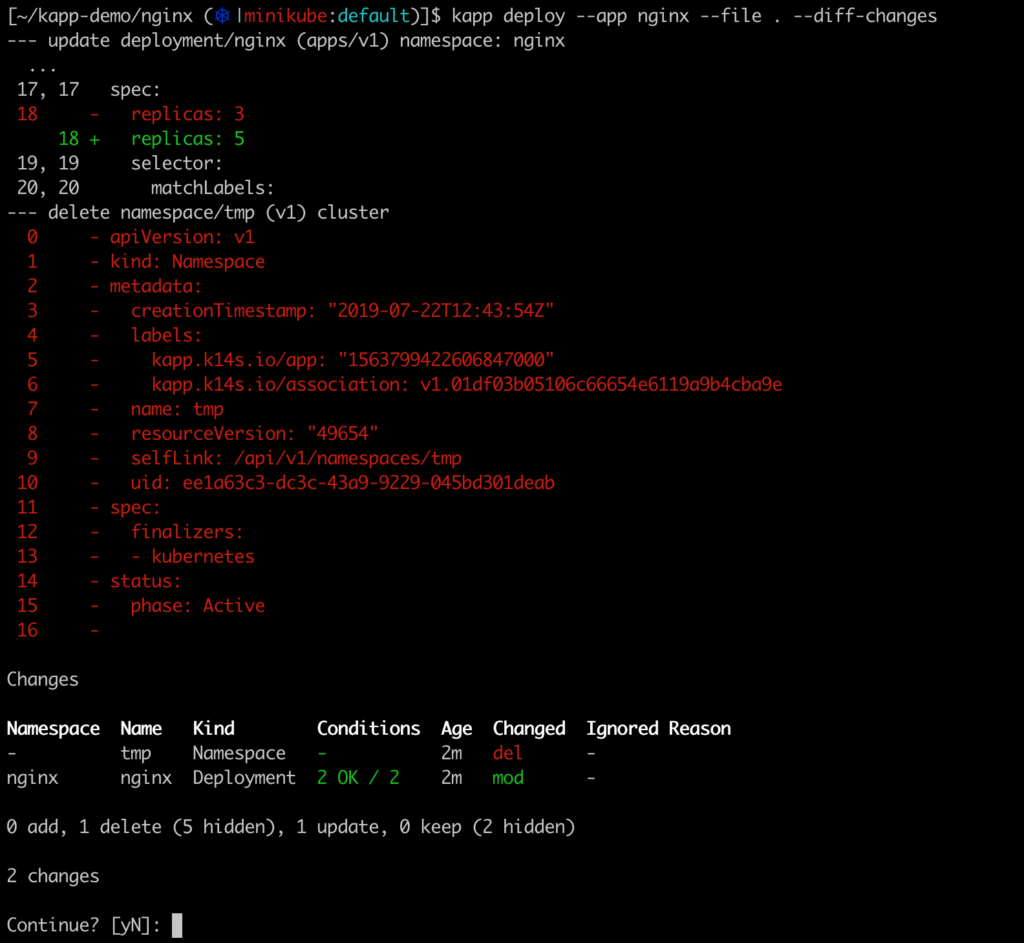Viewport: 1024px width, 943px height.
Task: Click the 'Conditions' column header
Action: (x=368, y=728)
